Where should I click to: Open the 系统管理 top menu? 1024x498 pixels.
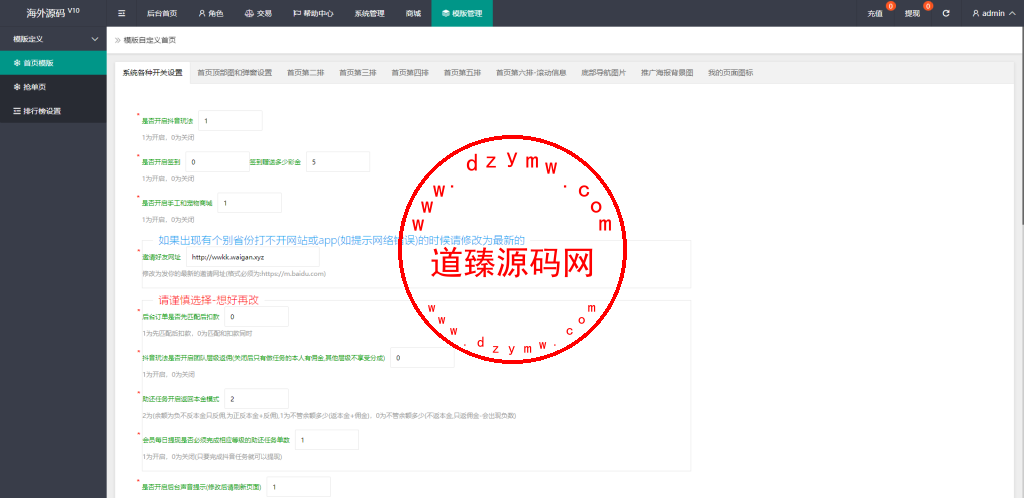pos(370,13)
